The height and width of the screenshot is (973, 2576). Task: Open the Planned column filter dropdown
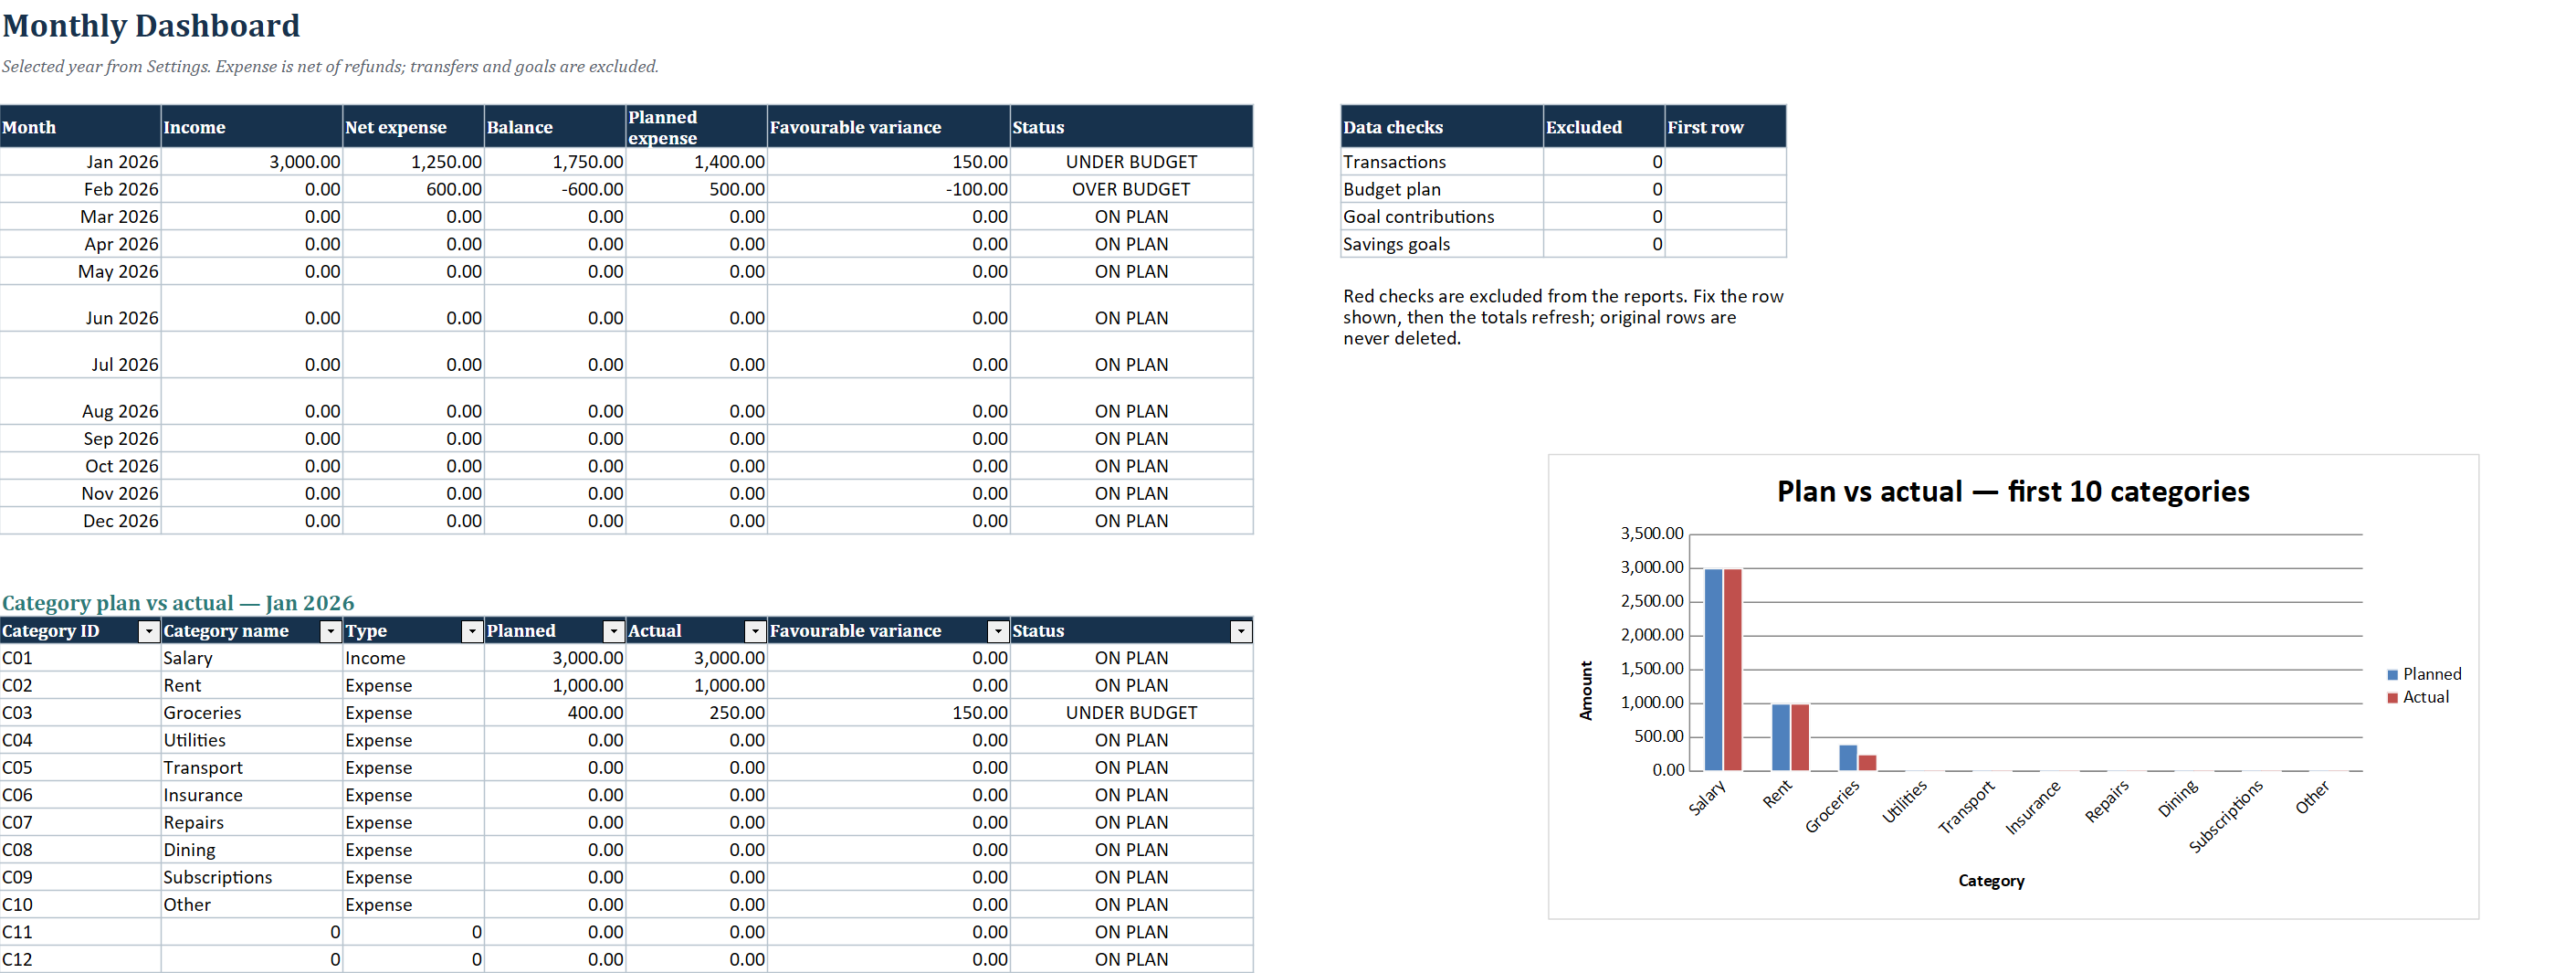pos(614,631)
